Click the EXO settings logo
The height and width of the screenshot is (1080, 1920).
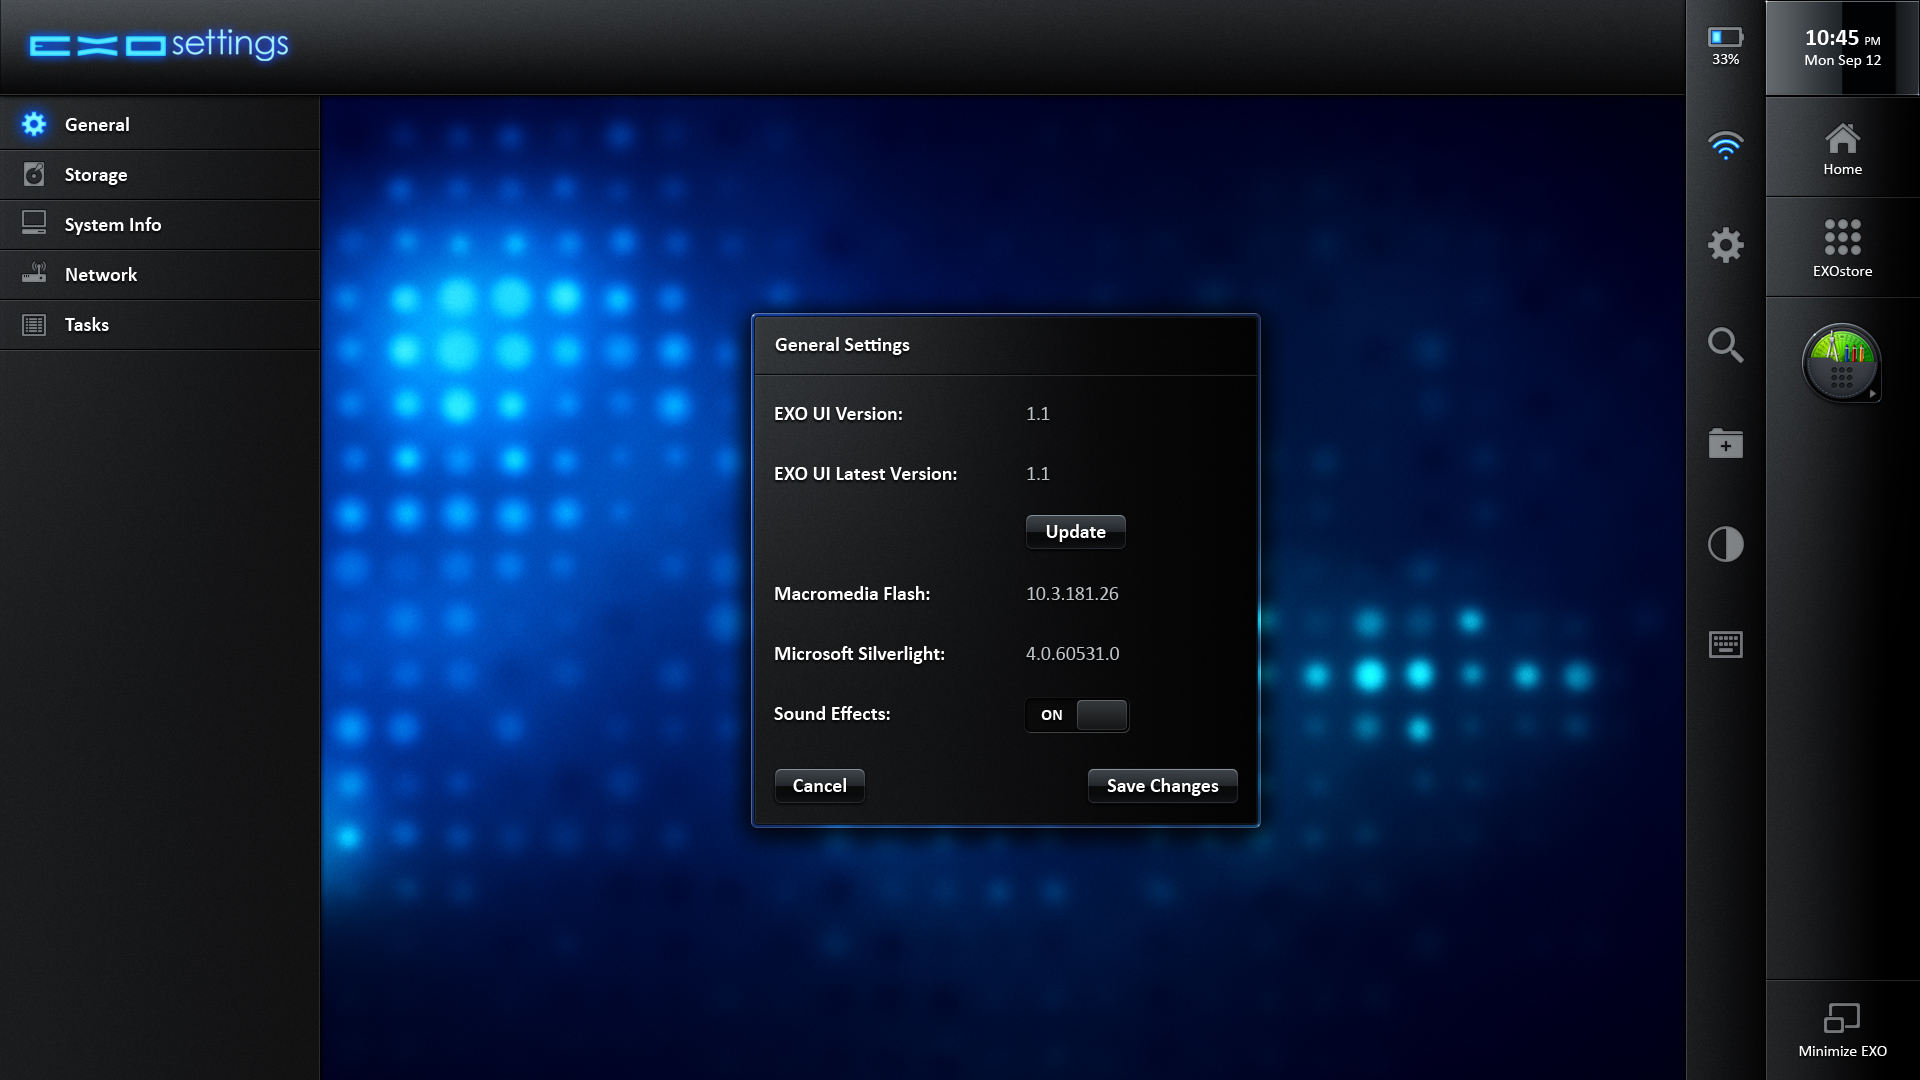pyautogui.click(x=158, y=44)
